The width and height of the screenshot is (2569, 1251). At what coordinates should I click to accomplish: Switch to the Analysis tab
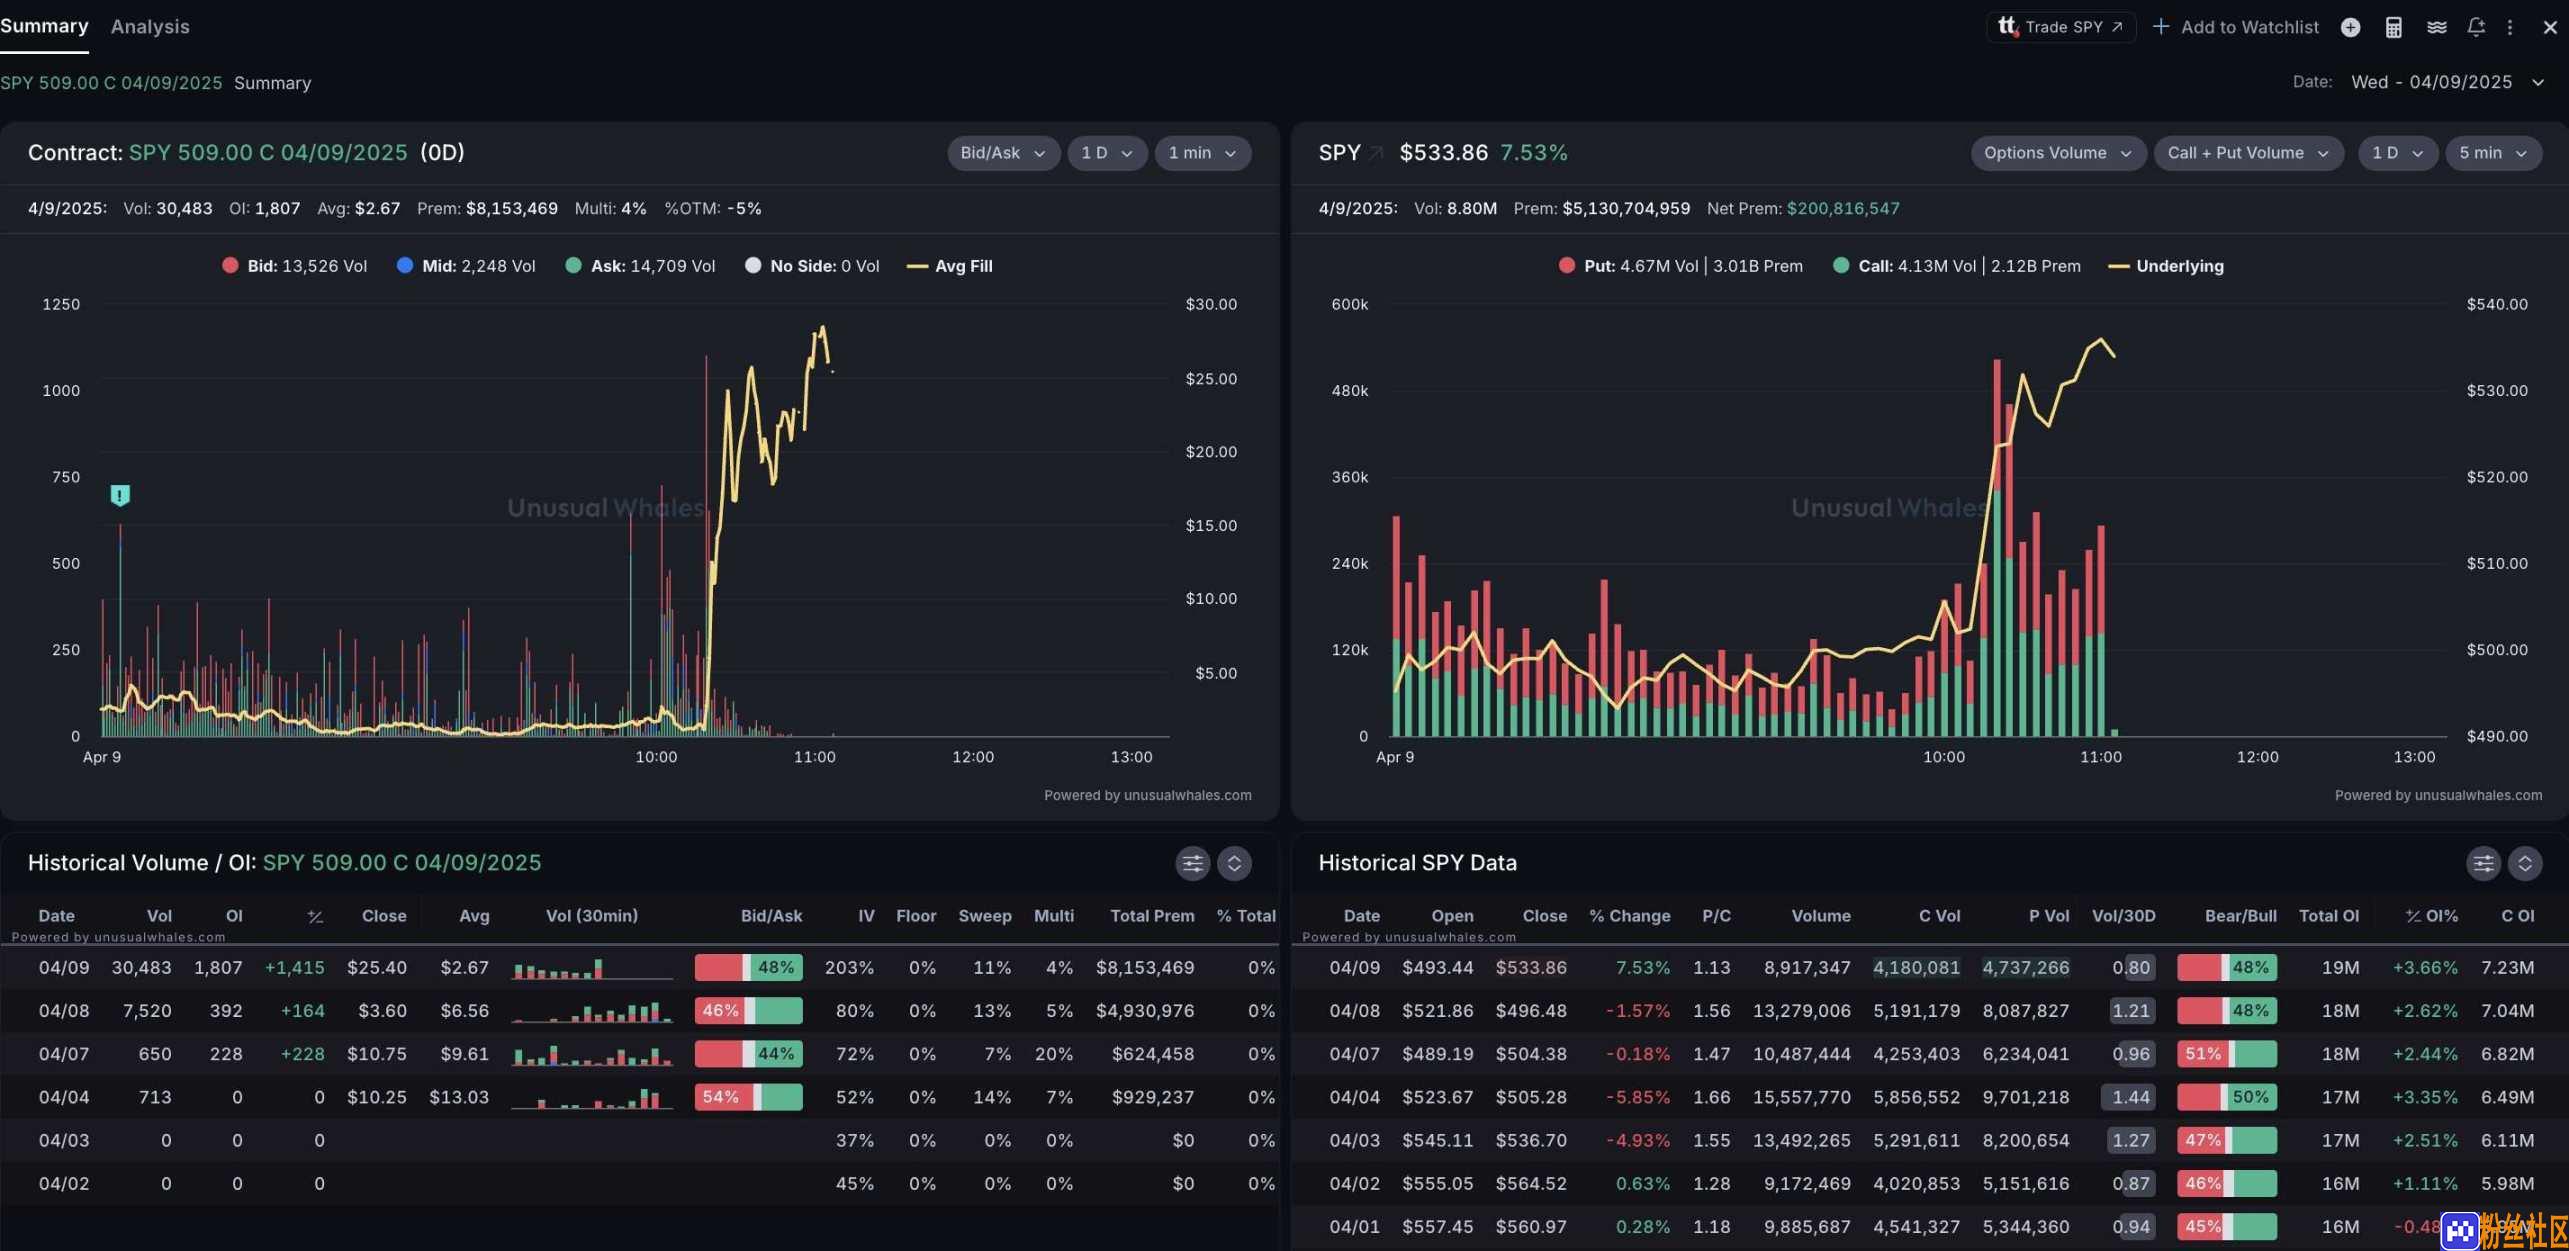tap(150, 27)
